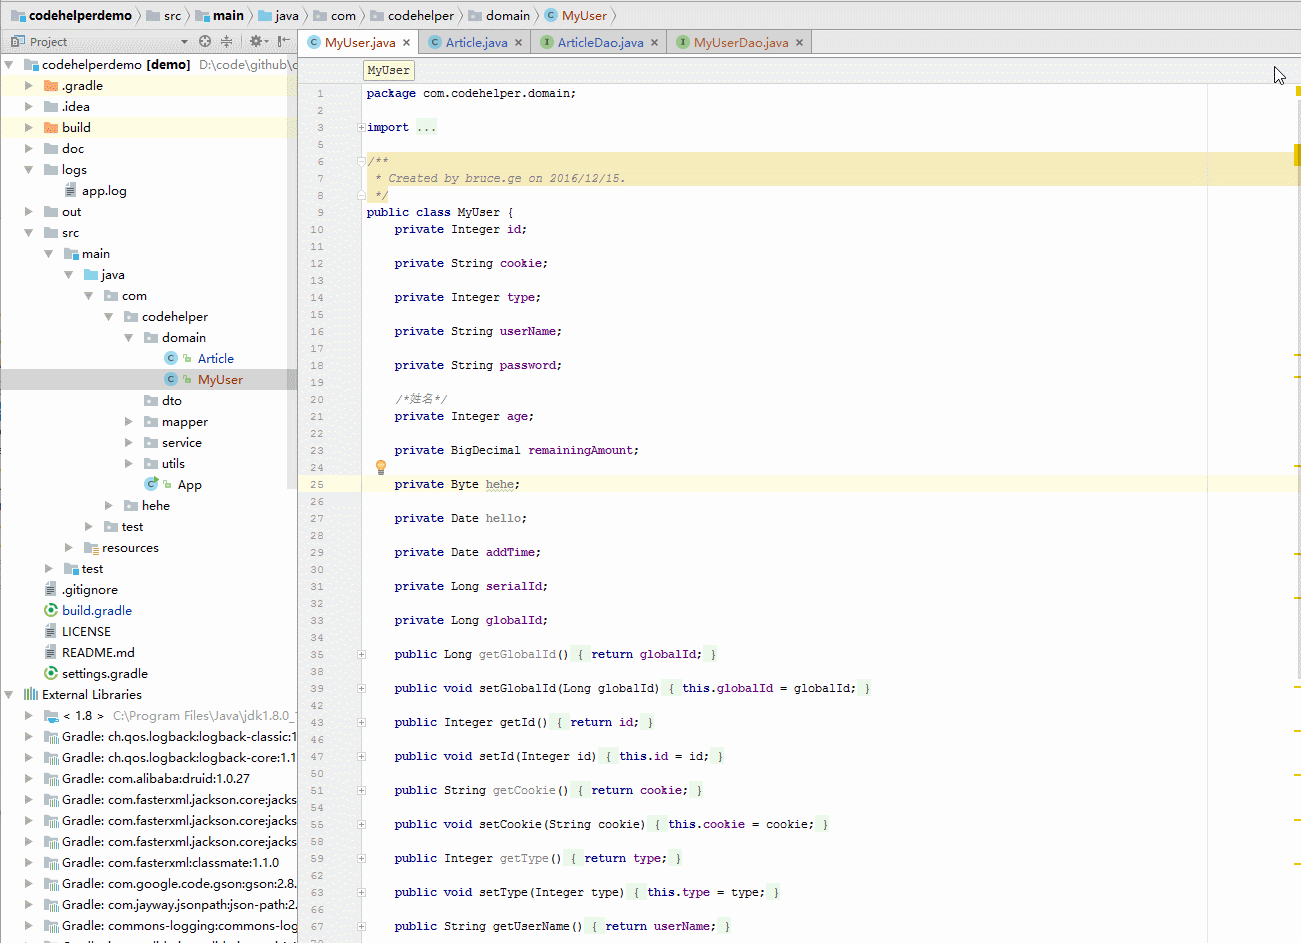Screen dimensions: 1301x943
Task: Select MyUser in the project tree
Action: click(220, 379)
